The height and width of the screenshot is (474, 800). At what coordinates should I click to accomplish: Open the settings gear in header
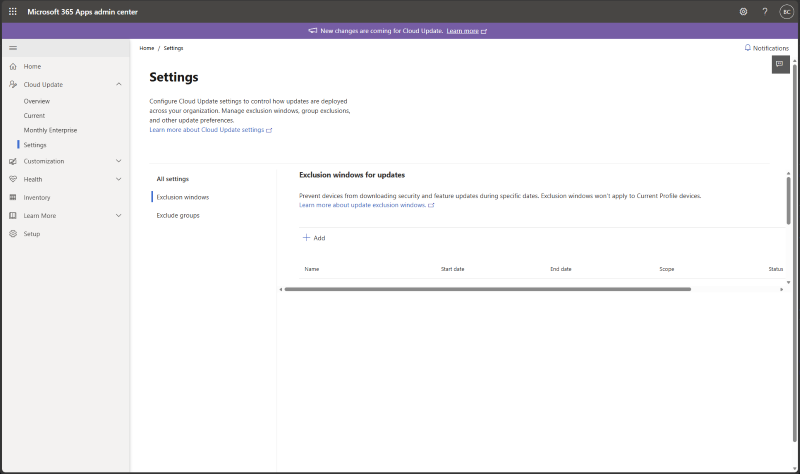coord(743,11)
